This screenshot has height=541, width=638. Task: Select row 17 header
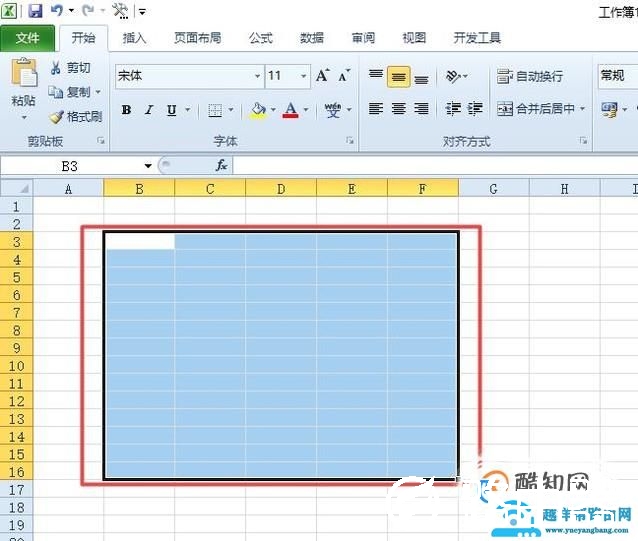[x=16, y=490]
